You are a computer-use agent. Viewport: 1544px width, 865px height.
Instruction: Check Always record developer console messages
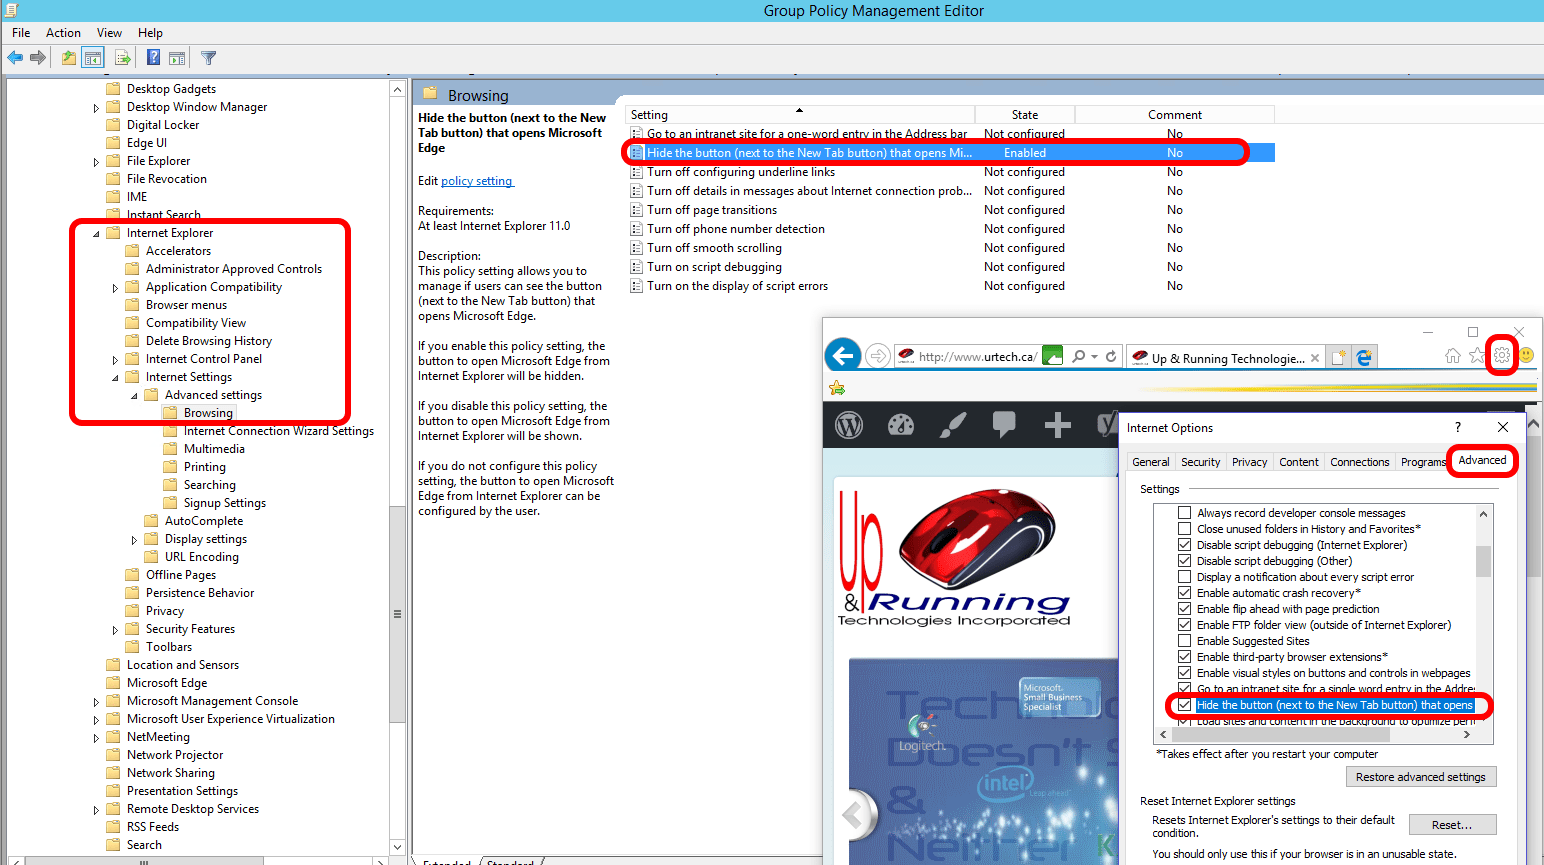pos(1184,513)
